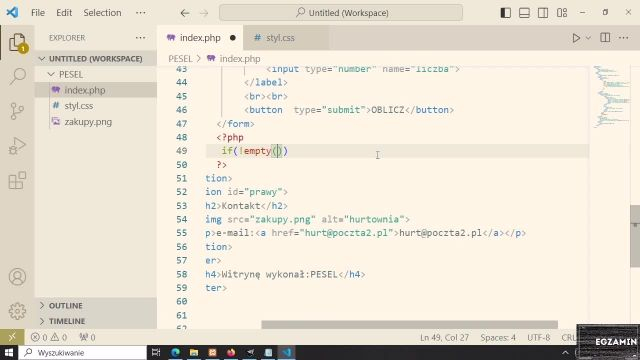The height and width of the screenshot is (360, 640).
Task: Collapse the UNTITLED (WORKSPACE) section
Action: click(96, 59)
